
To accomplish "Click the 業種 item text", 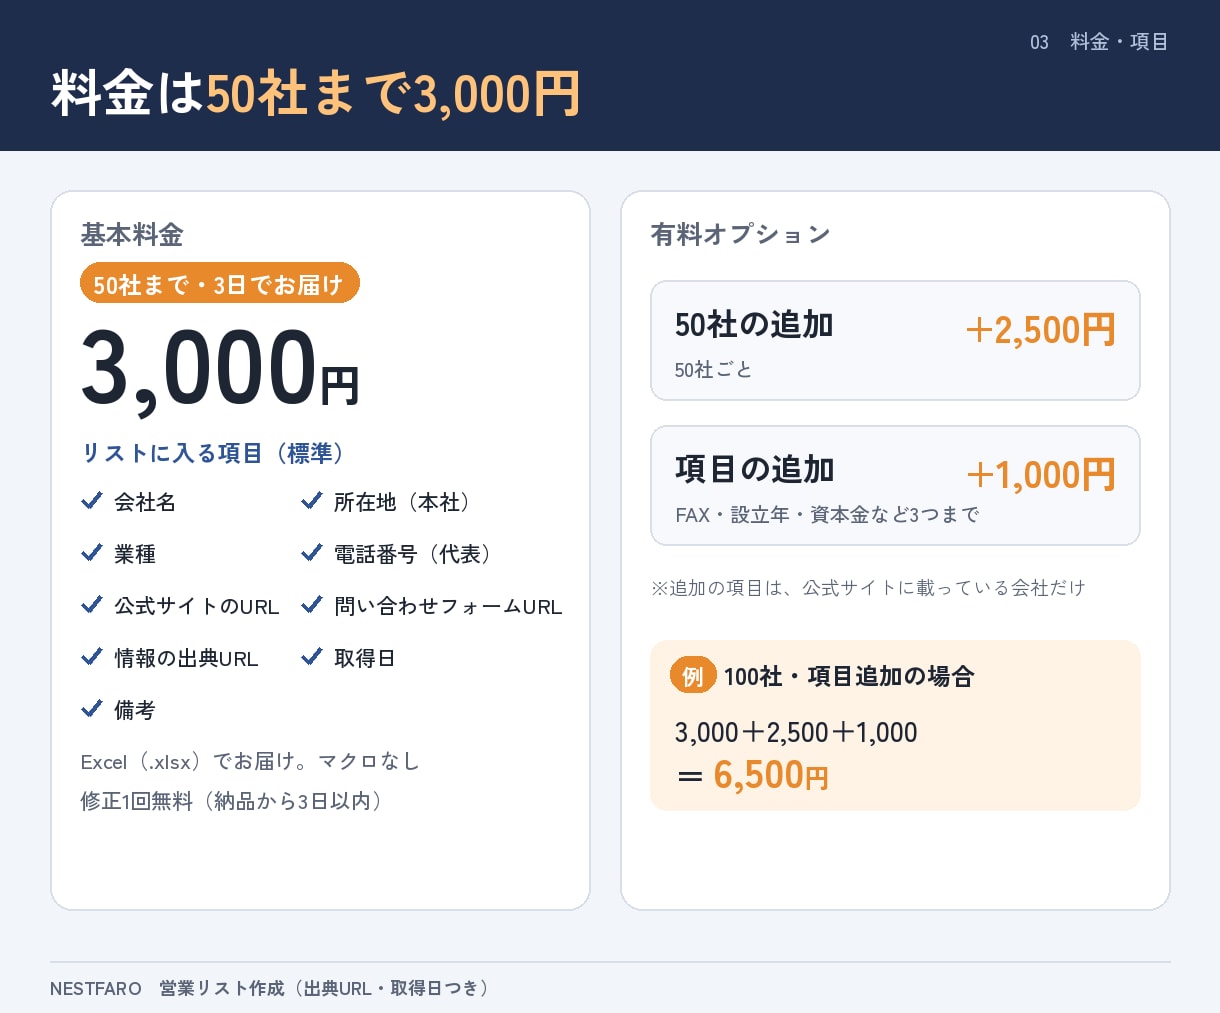I will pyautogui.click(x=135, y=554).
